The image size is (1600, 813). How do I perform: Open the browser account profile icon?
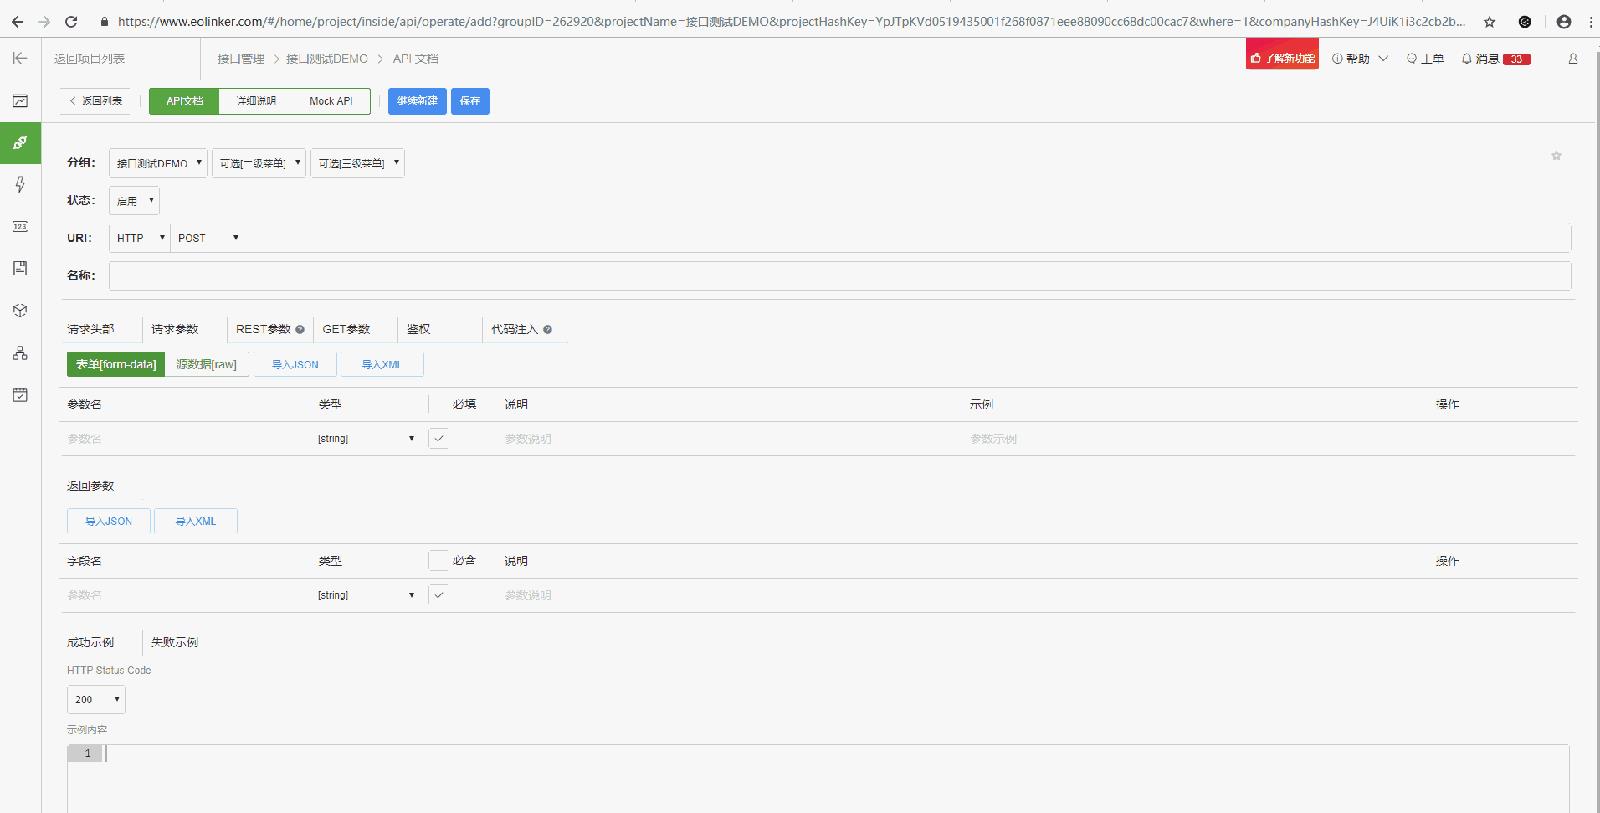click(1564, 21)
